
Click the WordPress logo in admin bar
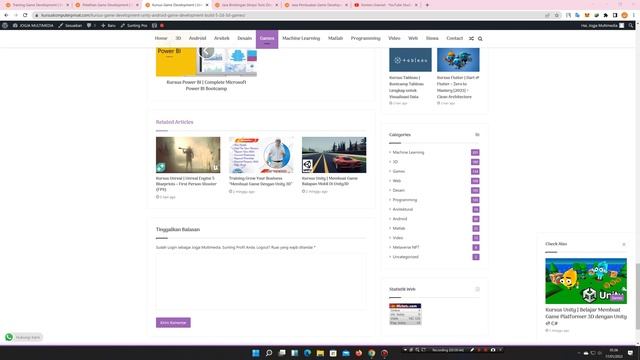point(5,25)
